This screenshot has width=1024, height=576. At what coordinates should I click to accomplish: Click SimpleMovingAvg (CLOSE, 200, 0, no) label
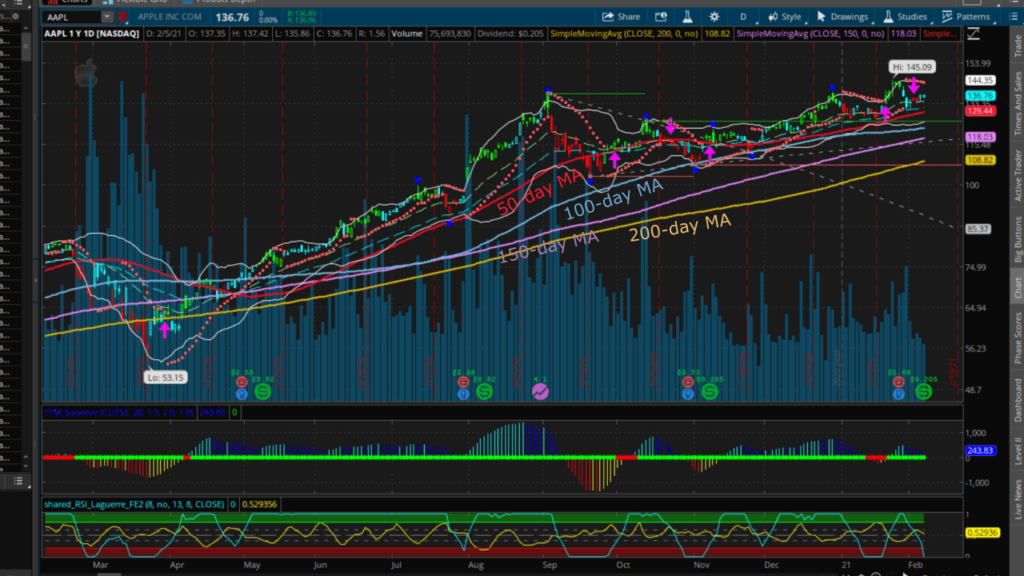(624, 34)
